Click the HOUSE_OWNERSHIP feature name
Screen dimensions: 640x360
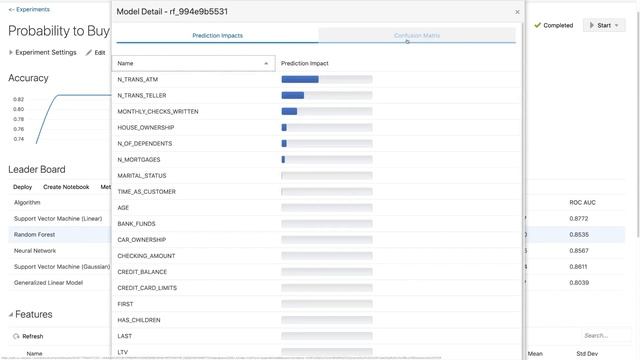pos(146,127)
